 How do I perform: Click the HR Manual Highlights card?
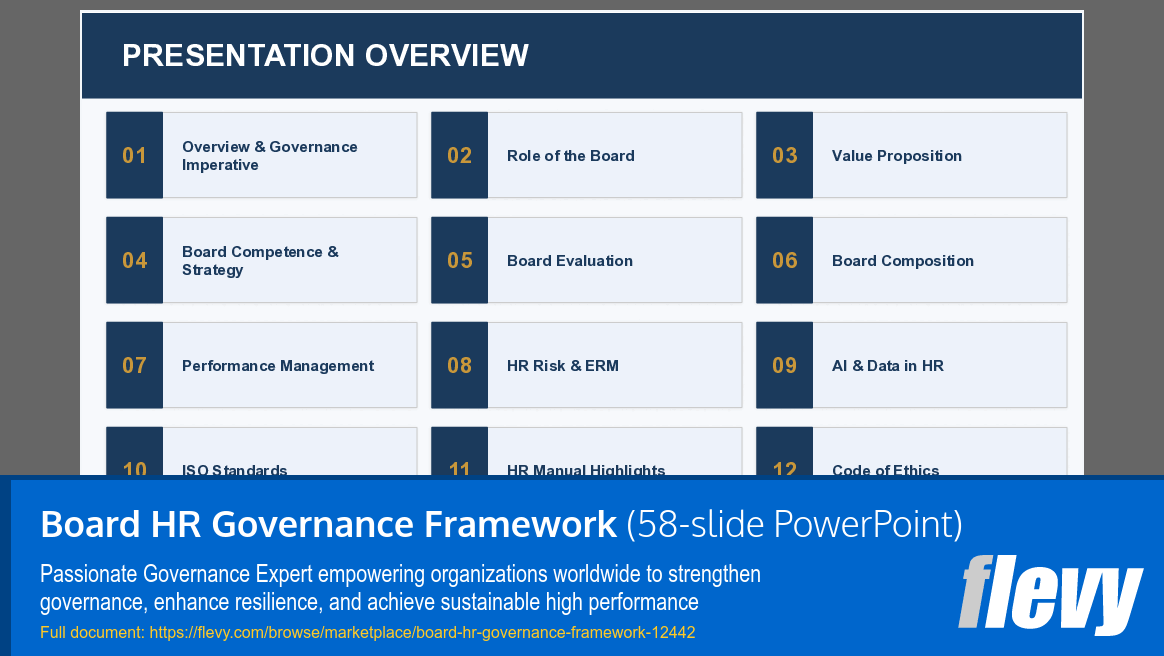(x=586, y=451)
